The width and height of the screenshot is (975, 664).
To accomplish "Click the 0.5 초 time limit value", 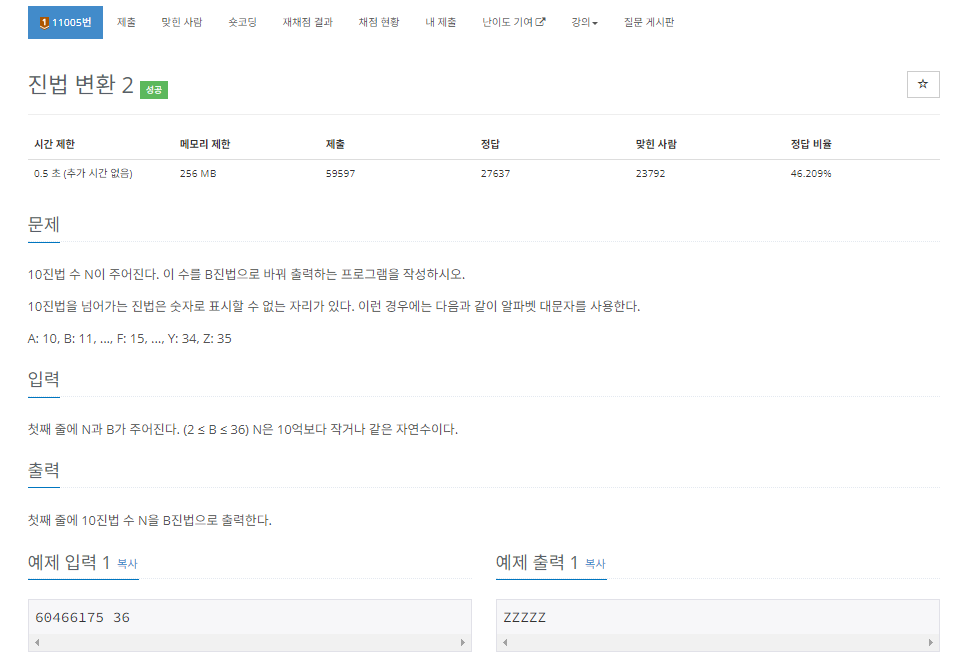I will (83, 173).
